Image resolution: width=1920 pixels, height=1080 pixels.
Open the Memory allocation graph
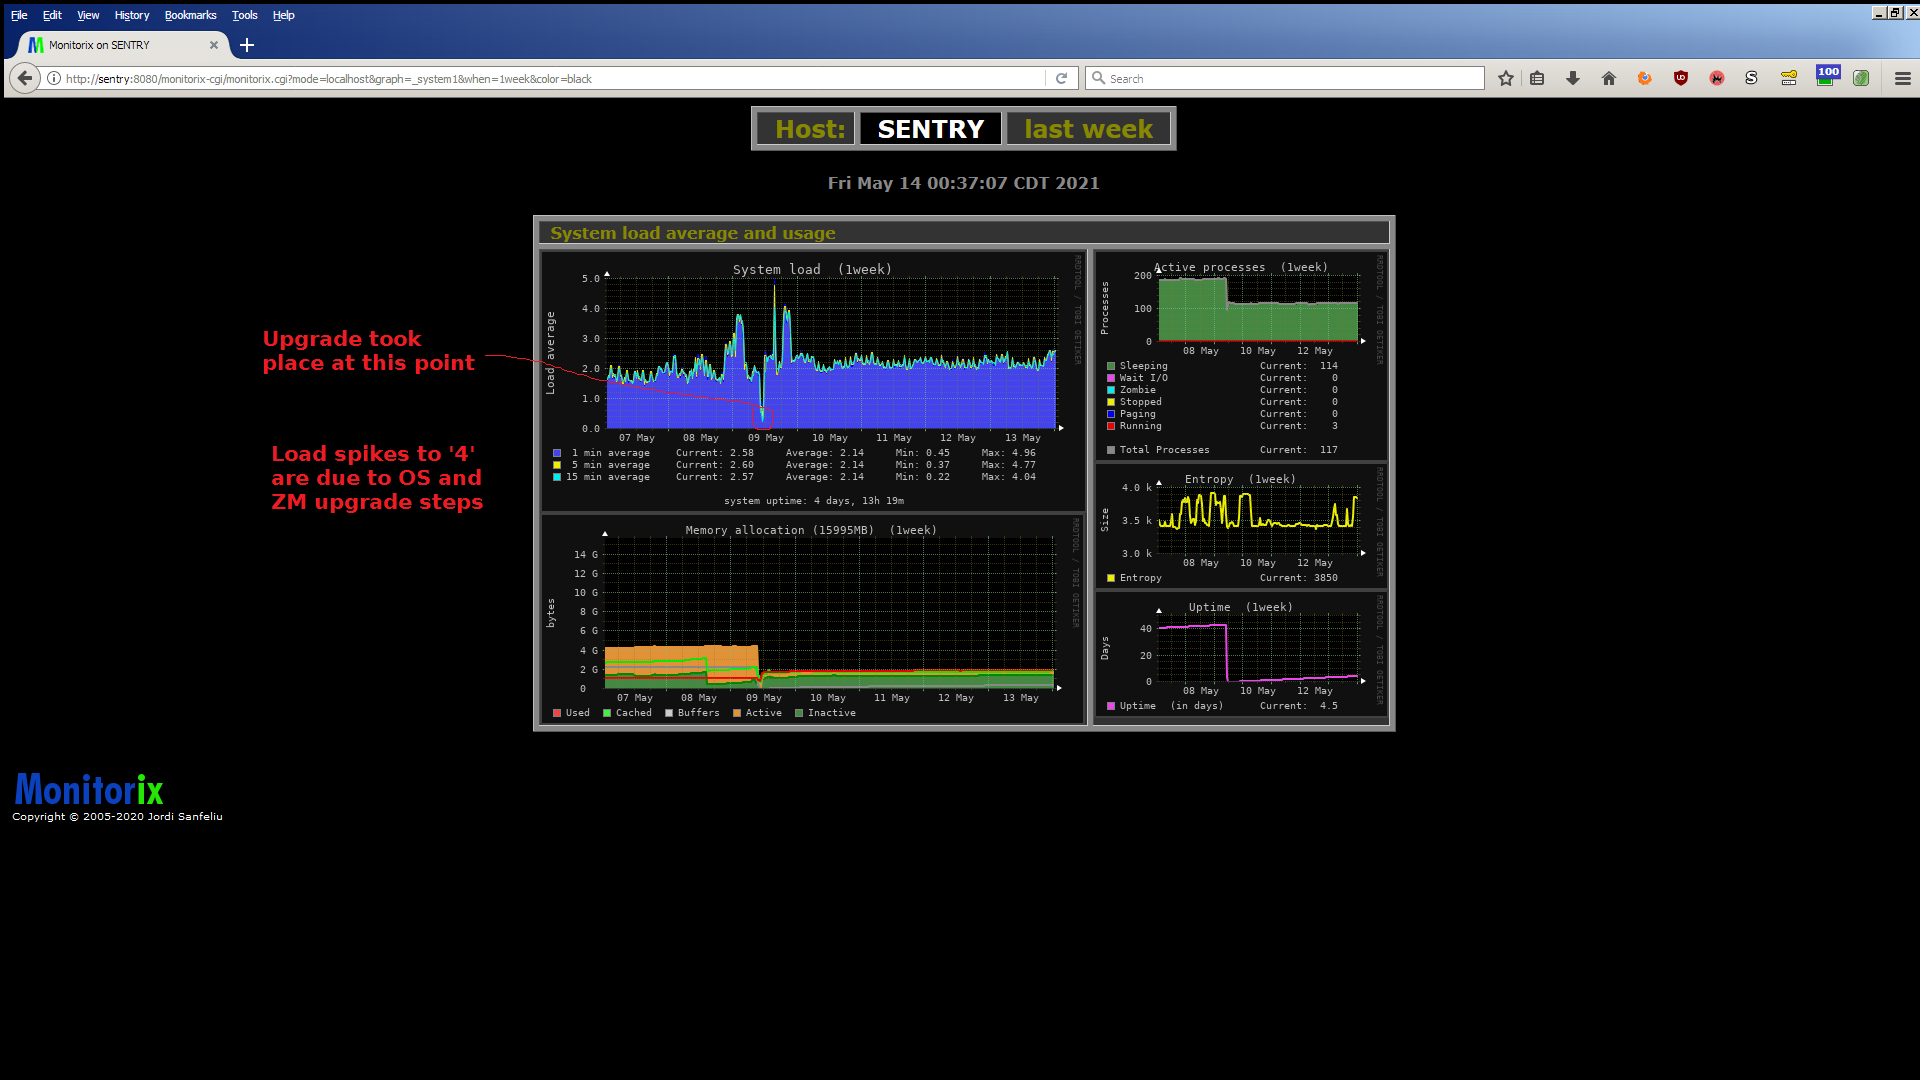click(813, 619)
